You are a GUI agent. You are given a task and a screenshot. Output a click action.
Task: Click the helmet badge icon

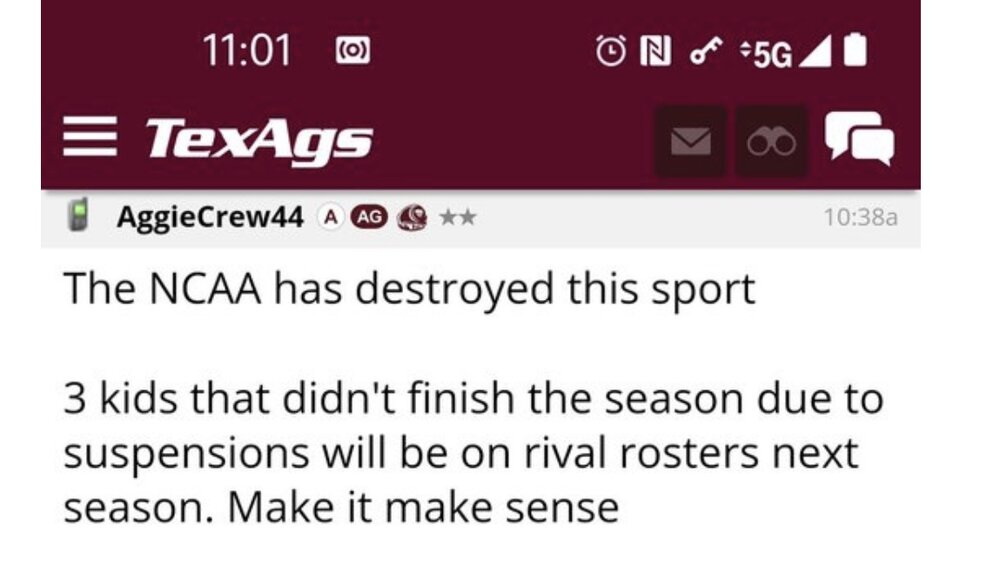click(410, 217)
